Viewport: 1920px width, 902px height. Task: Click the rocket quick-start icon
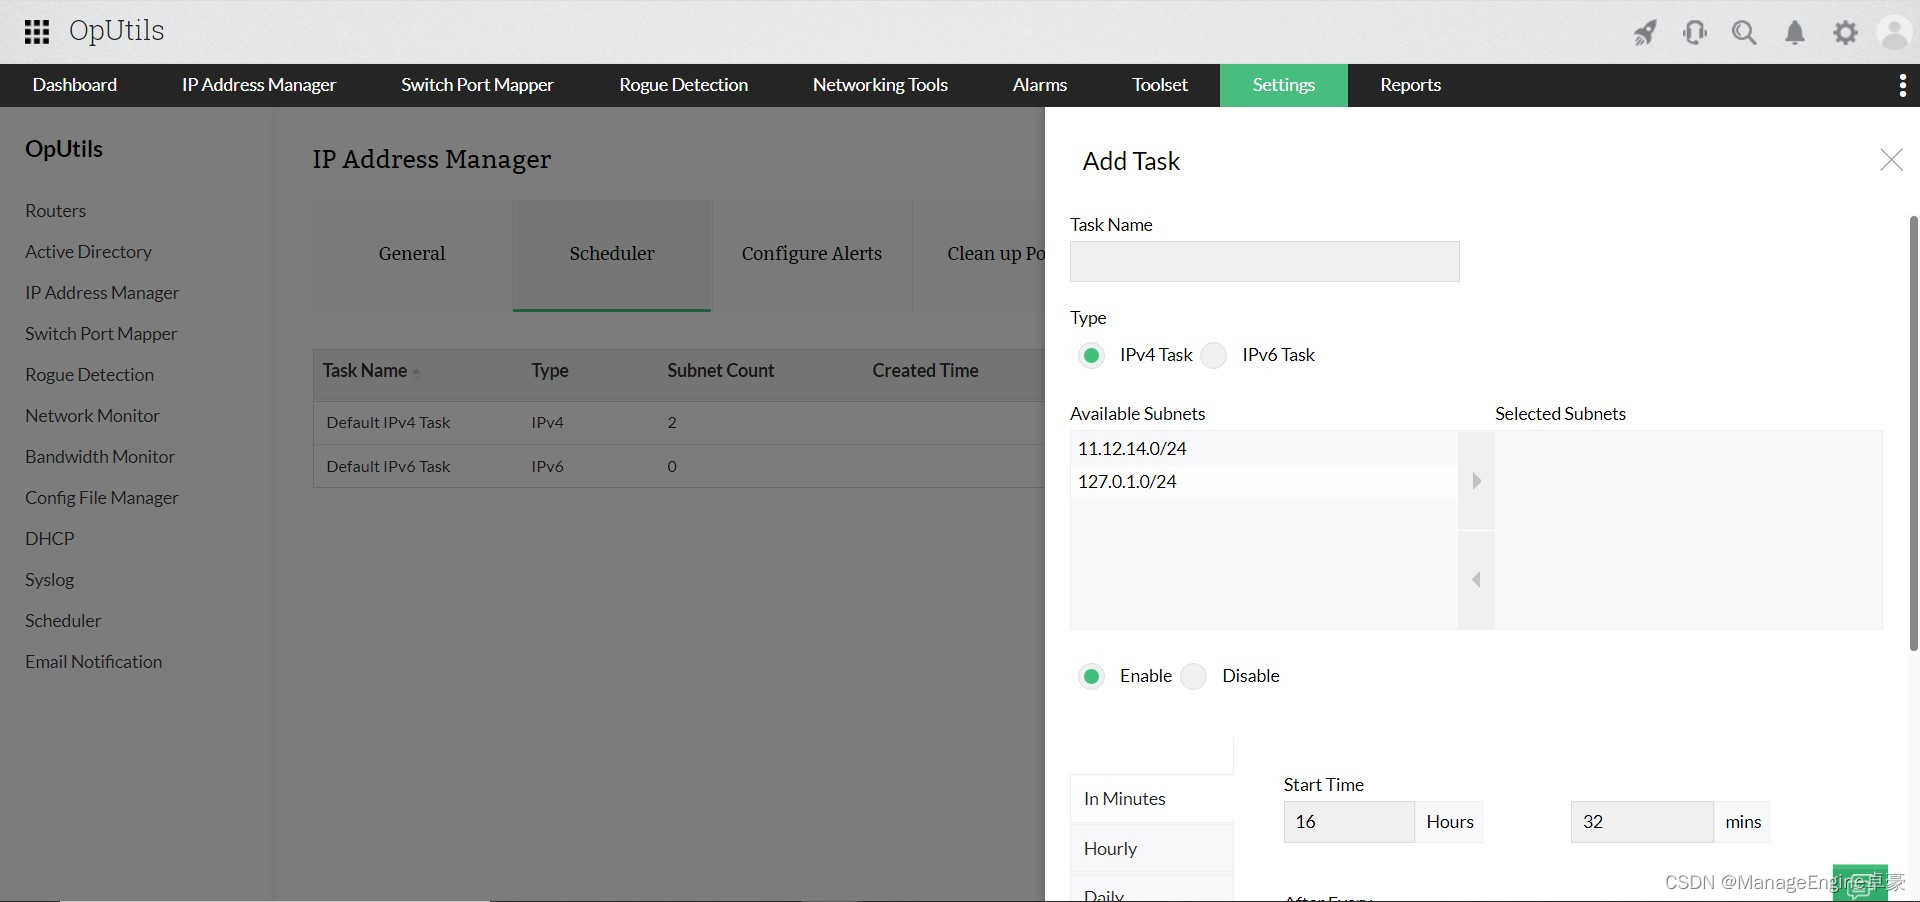pos(1645,33)
